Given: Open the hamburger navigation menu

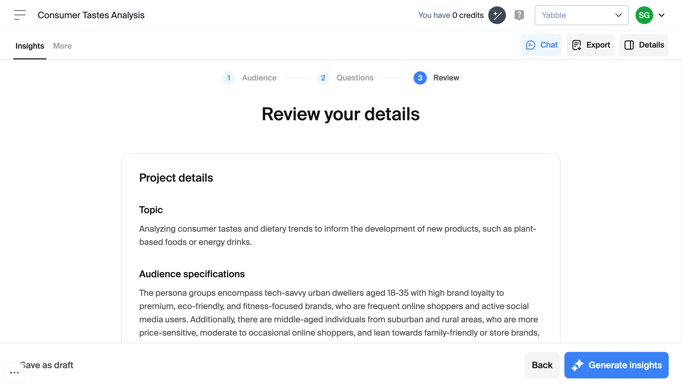Looking at the screenshot, I should click(20, 15).
